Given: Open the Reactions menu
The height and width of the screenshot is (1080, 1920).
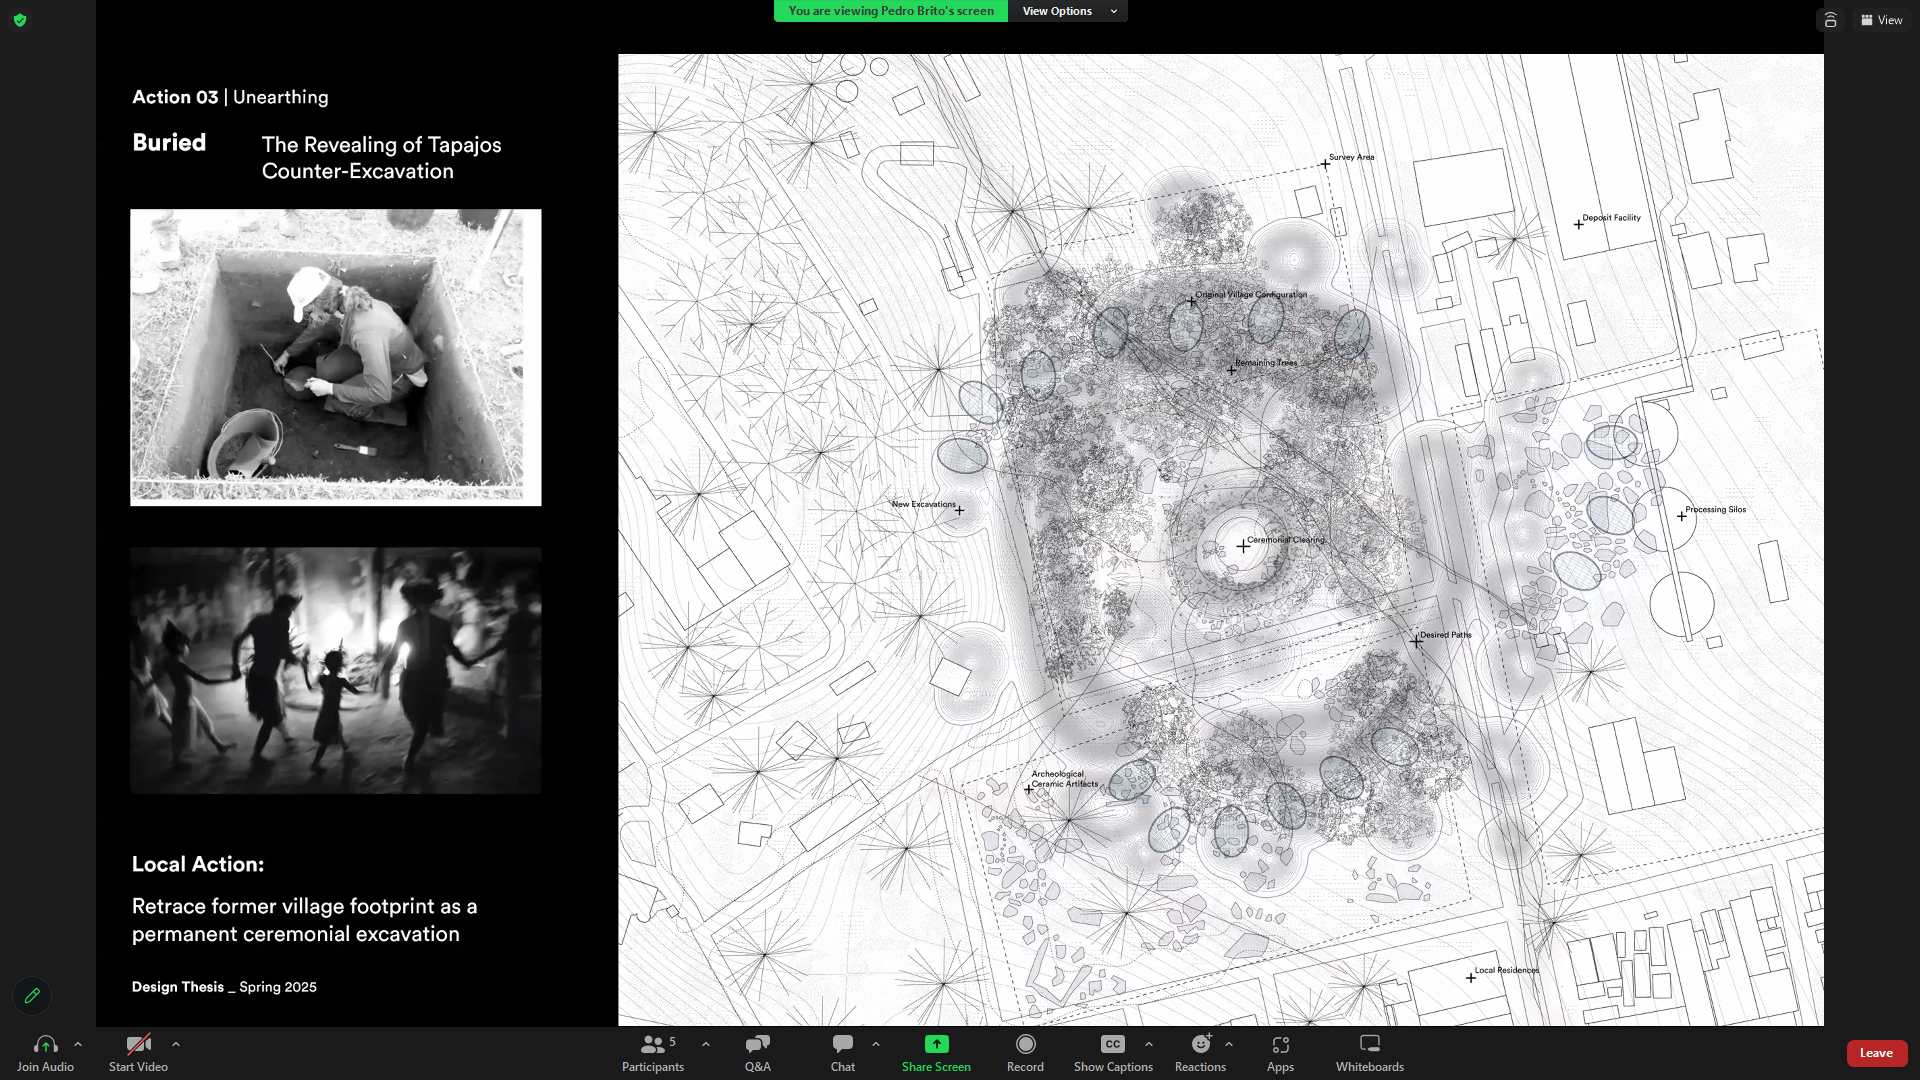Looking at the screenshot, I should point(1200,1053).
